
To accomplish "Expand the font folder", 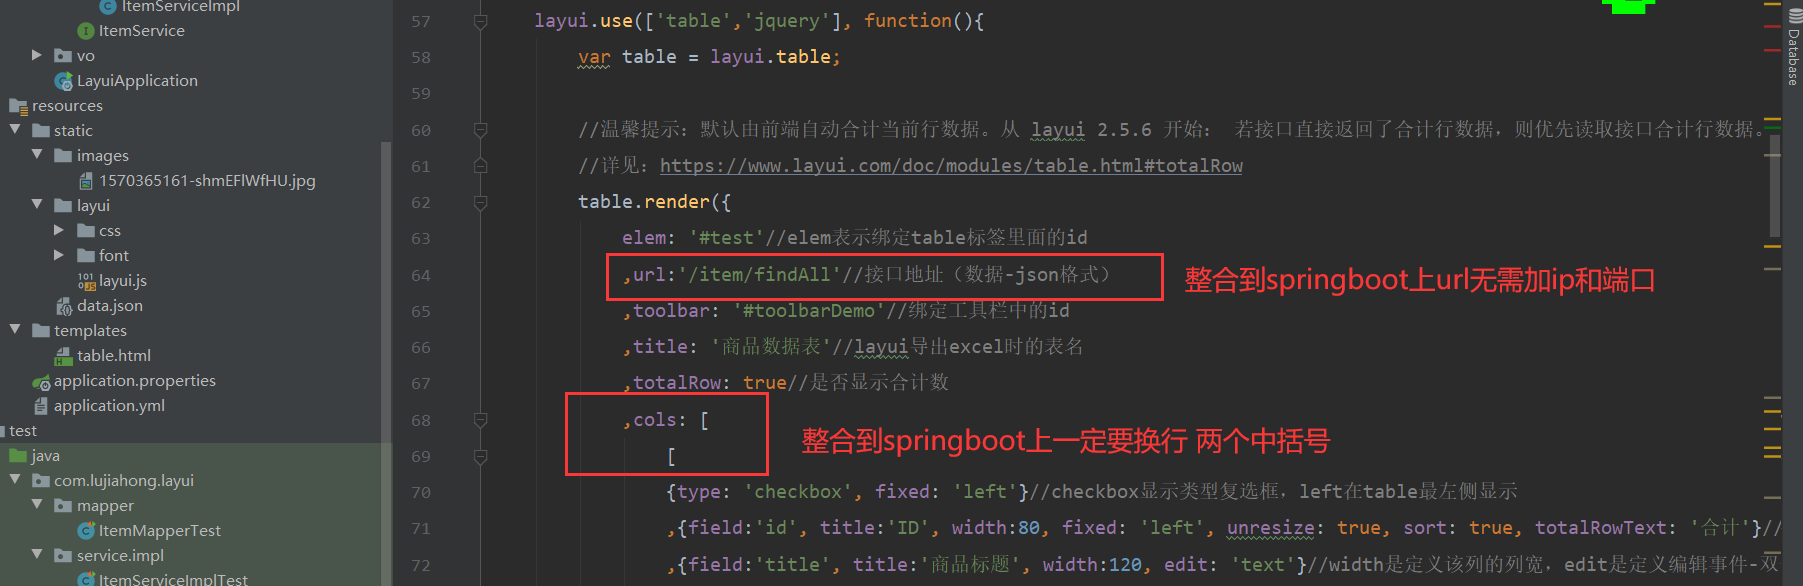I will tap(59, 255).
